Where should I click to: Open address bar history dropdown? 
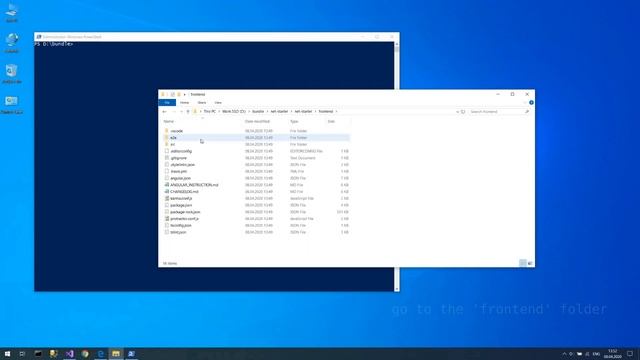[x=457, y=111]
